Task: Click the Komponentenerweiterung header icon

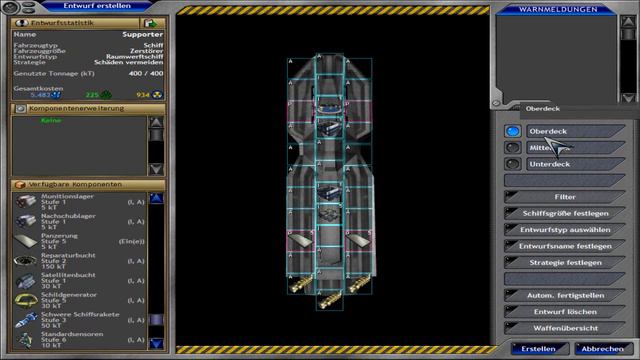Action: click(x=20, y=109)
